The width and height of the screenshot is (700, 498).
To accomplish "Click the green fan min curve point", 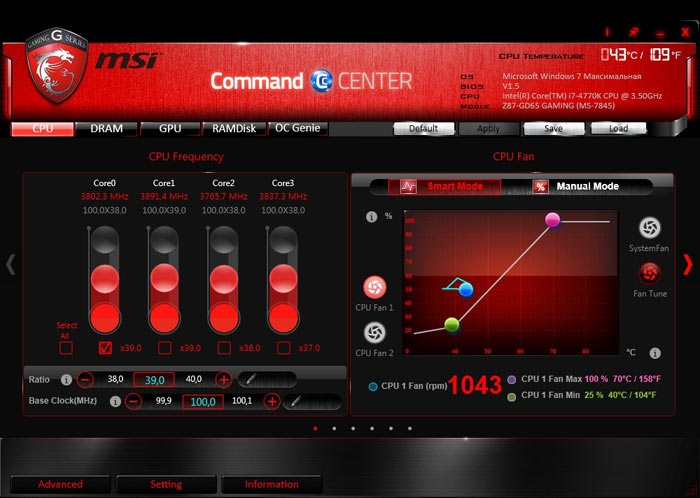I will [x=452, y=324].
